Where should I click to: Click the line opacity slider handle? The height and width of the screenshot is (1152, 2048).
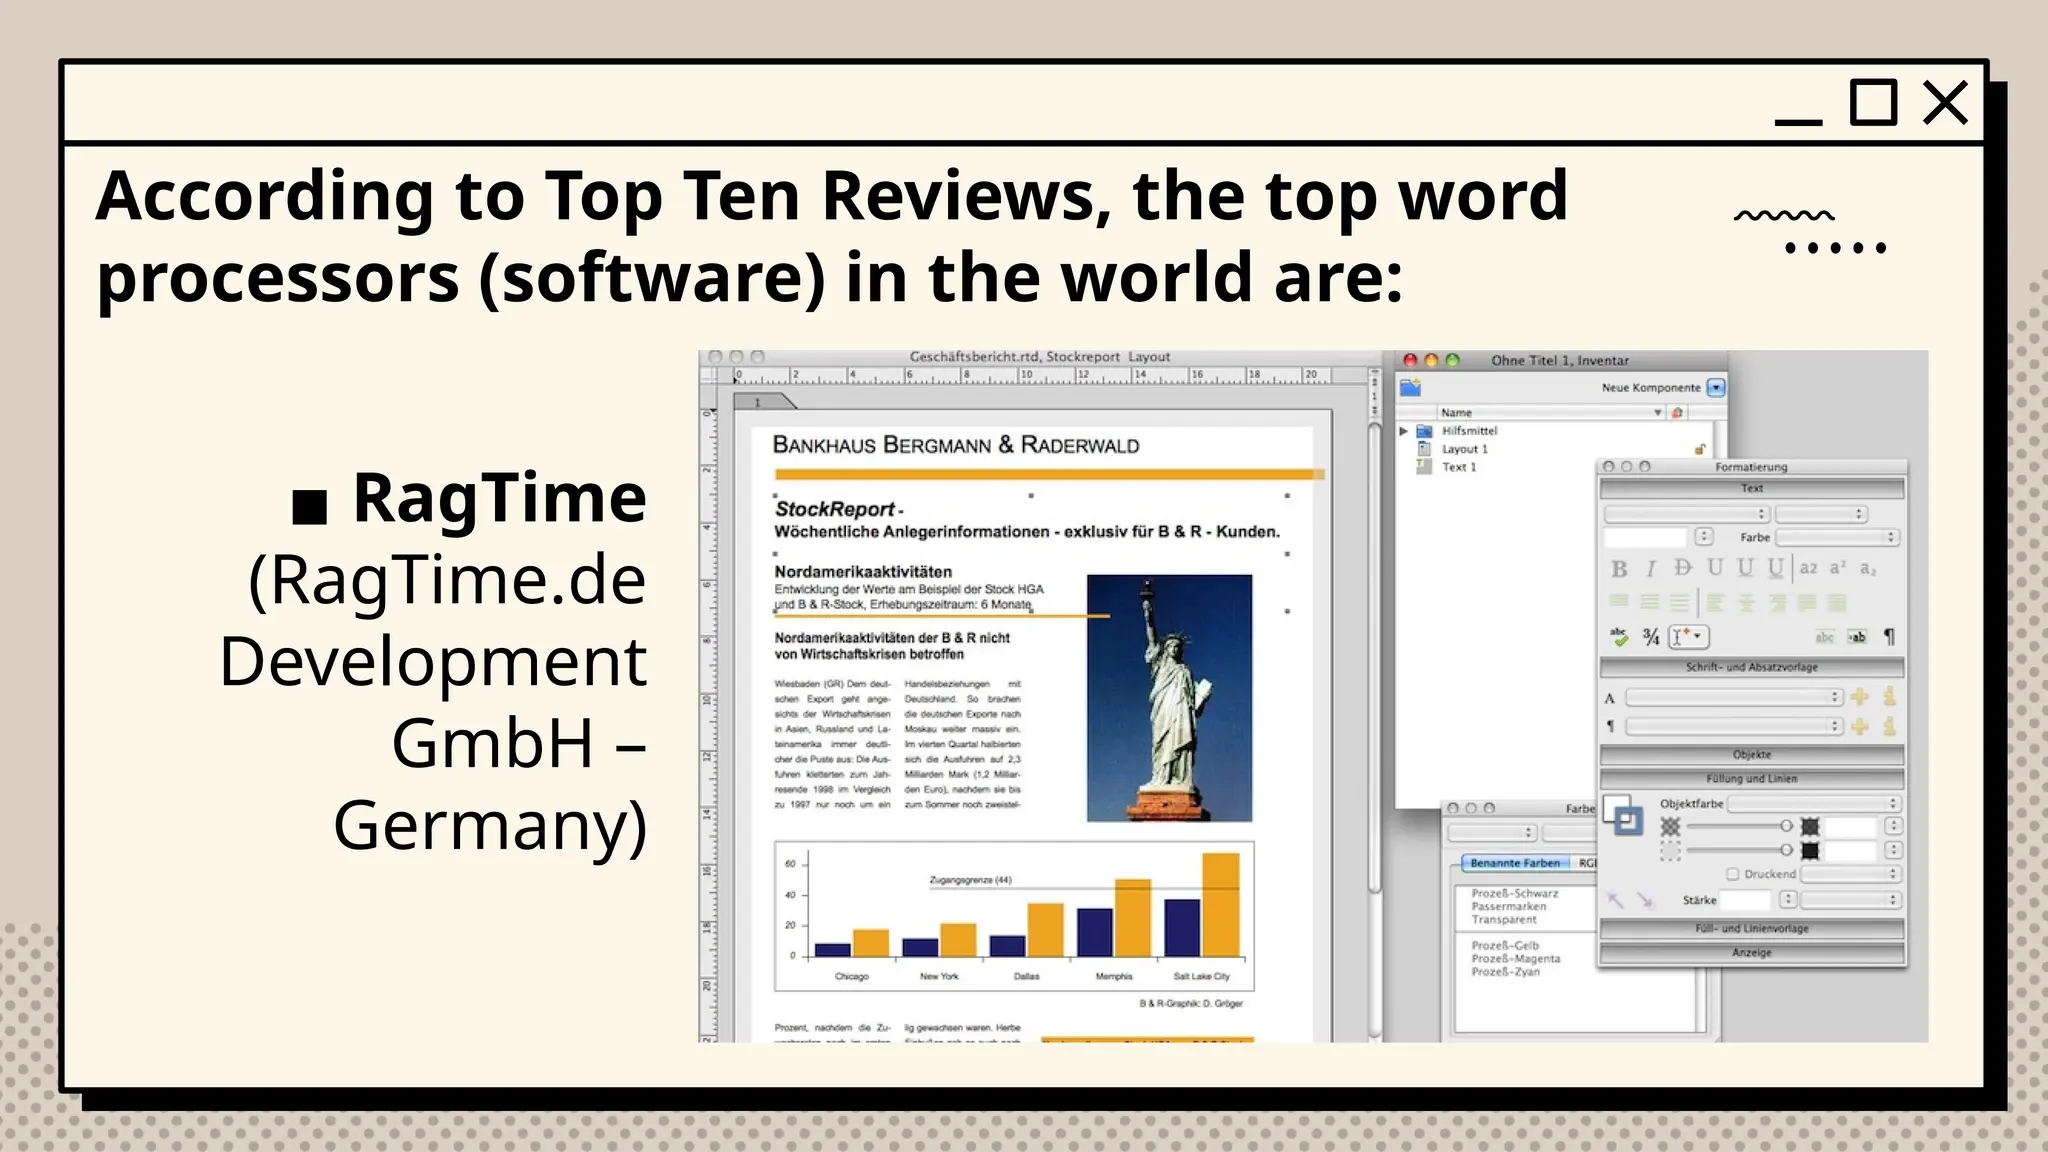click(1785, 850)
